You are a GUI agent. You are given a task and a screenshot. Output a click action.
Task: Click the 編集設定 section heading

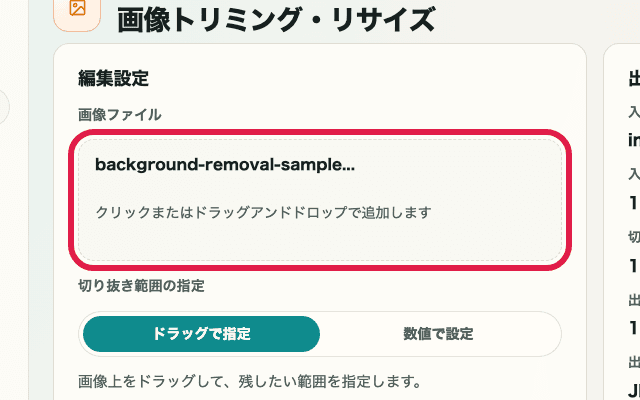(x=113, y=78)
